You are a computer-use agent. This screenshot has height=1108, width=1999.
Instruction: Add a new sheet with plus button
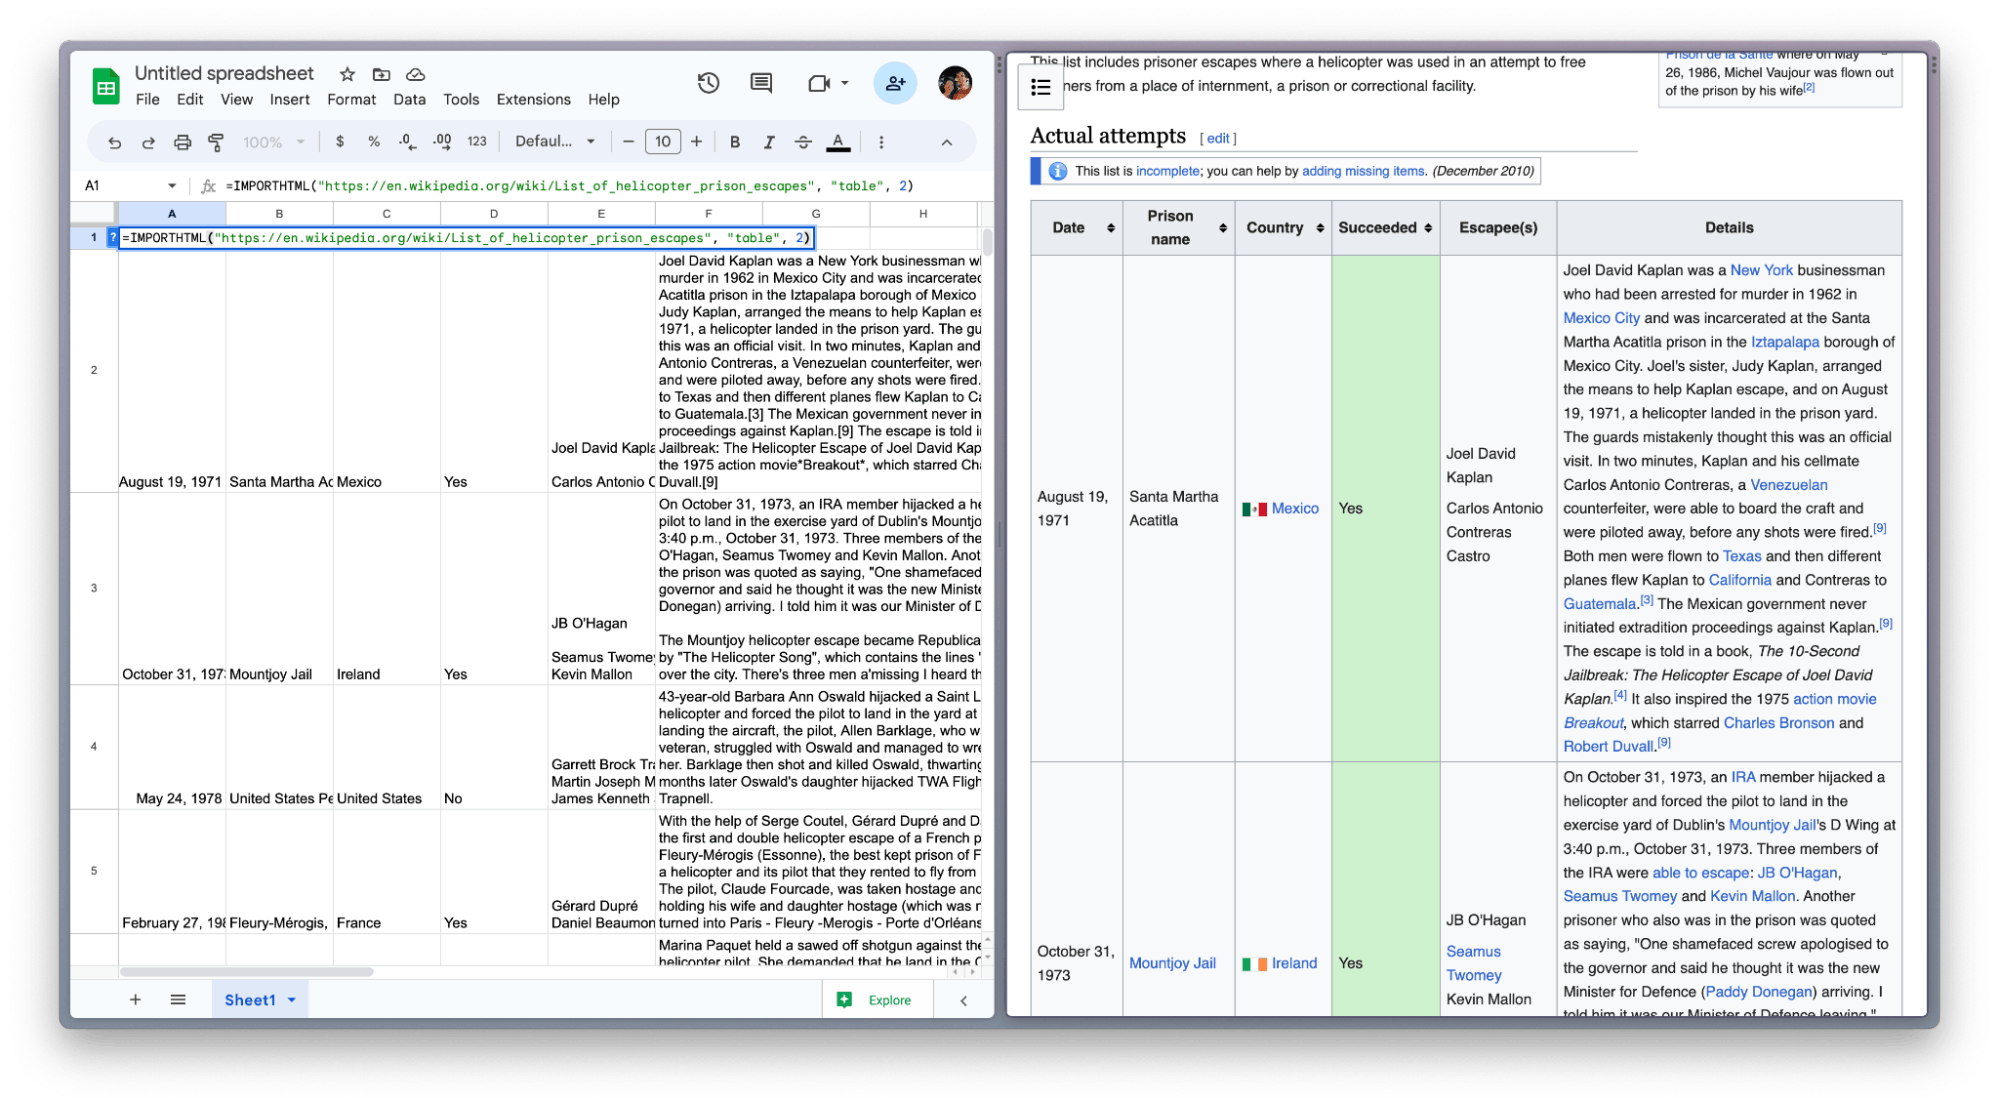tap(135, 1000)
